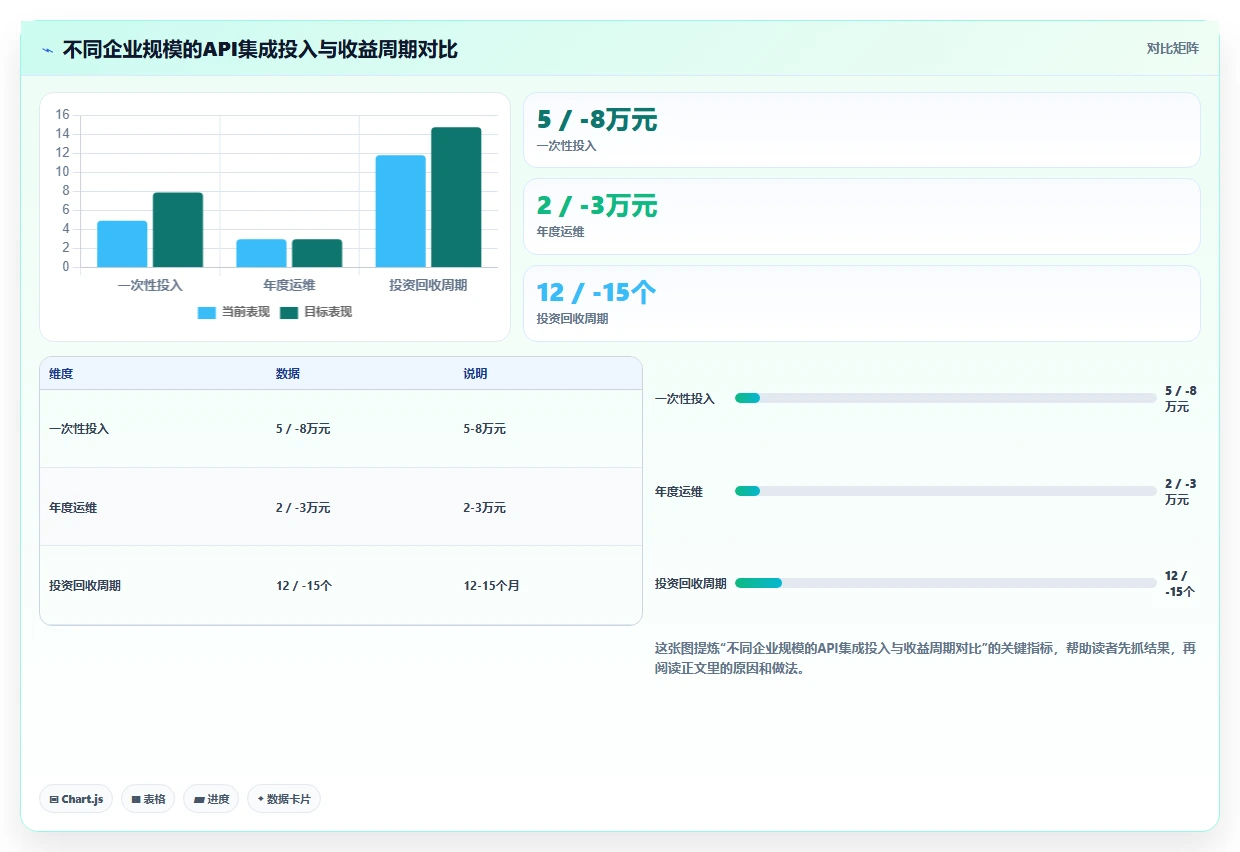Click the 投资回收周期 chart axis label

(428, 285)
